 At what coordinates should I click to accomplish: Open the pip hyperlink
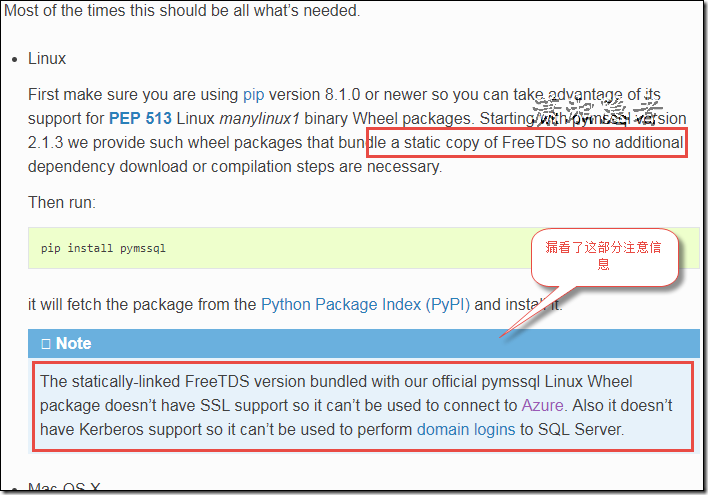point(253,95)
